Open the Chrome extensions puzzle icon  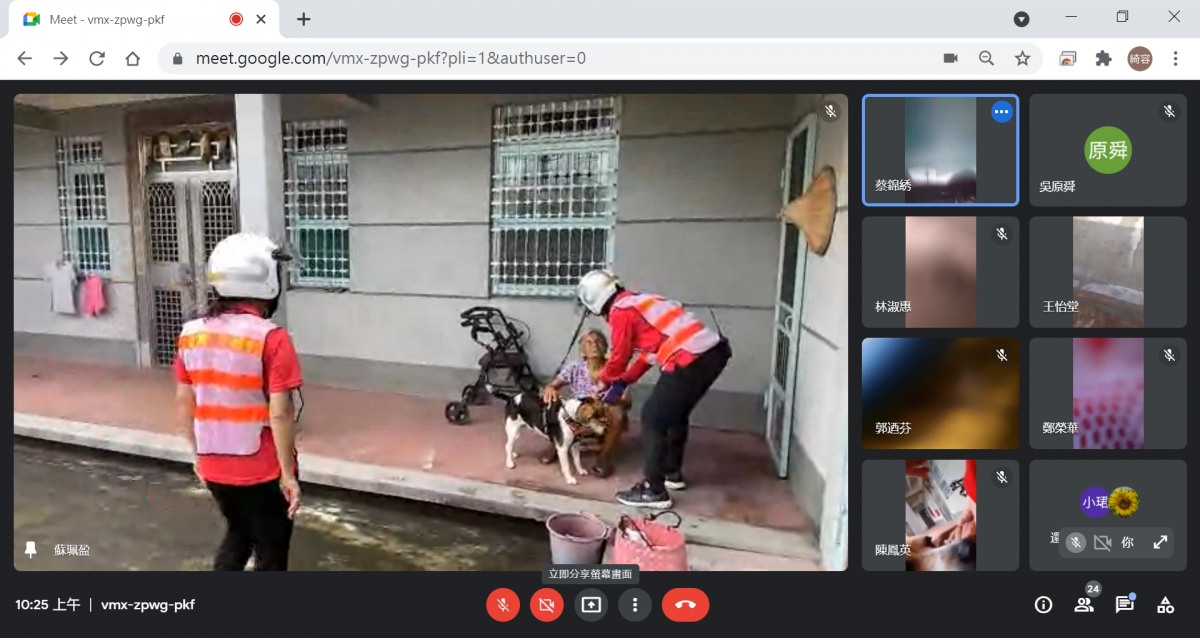1104,58
